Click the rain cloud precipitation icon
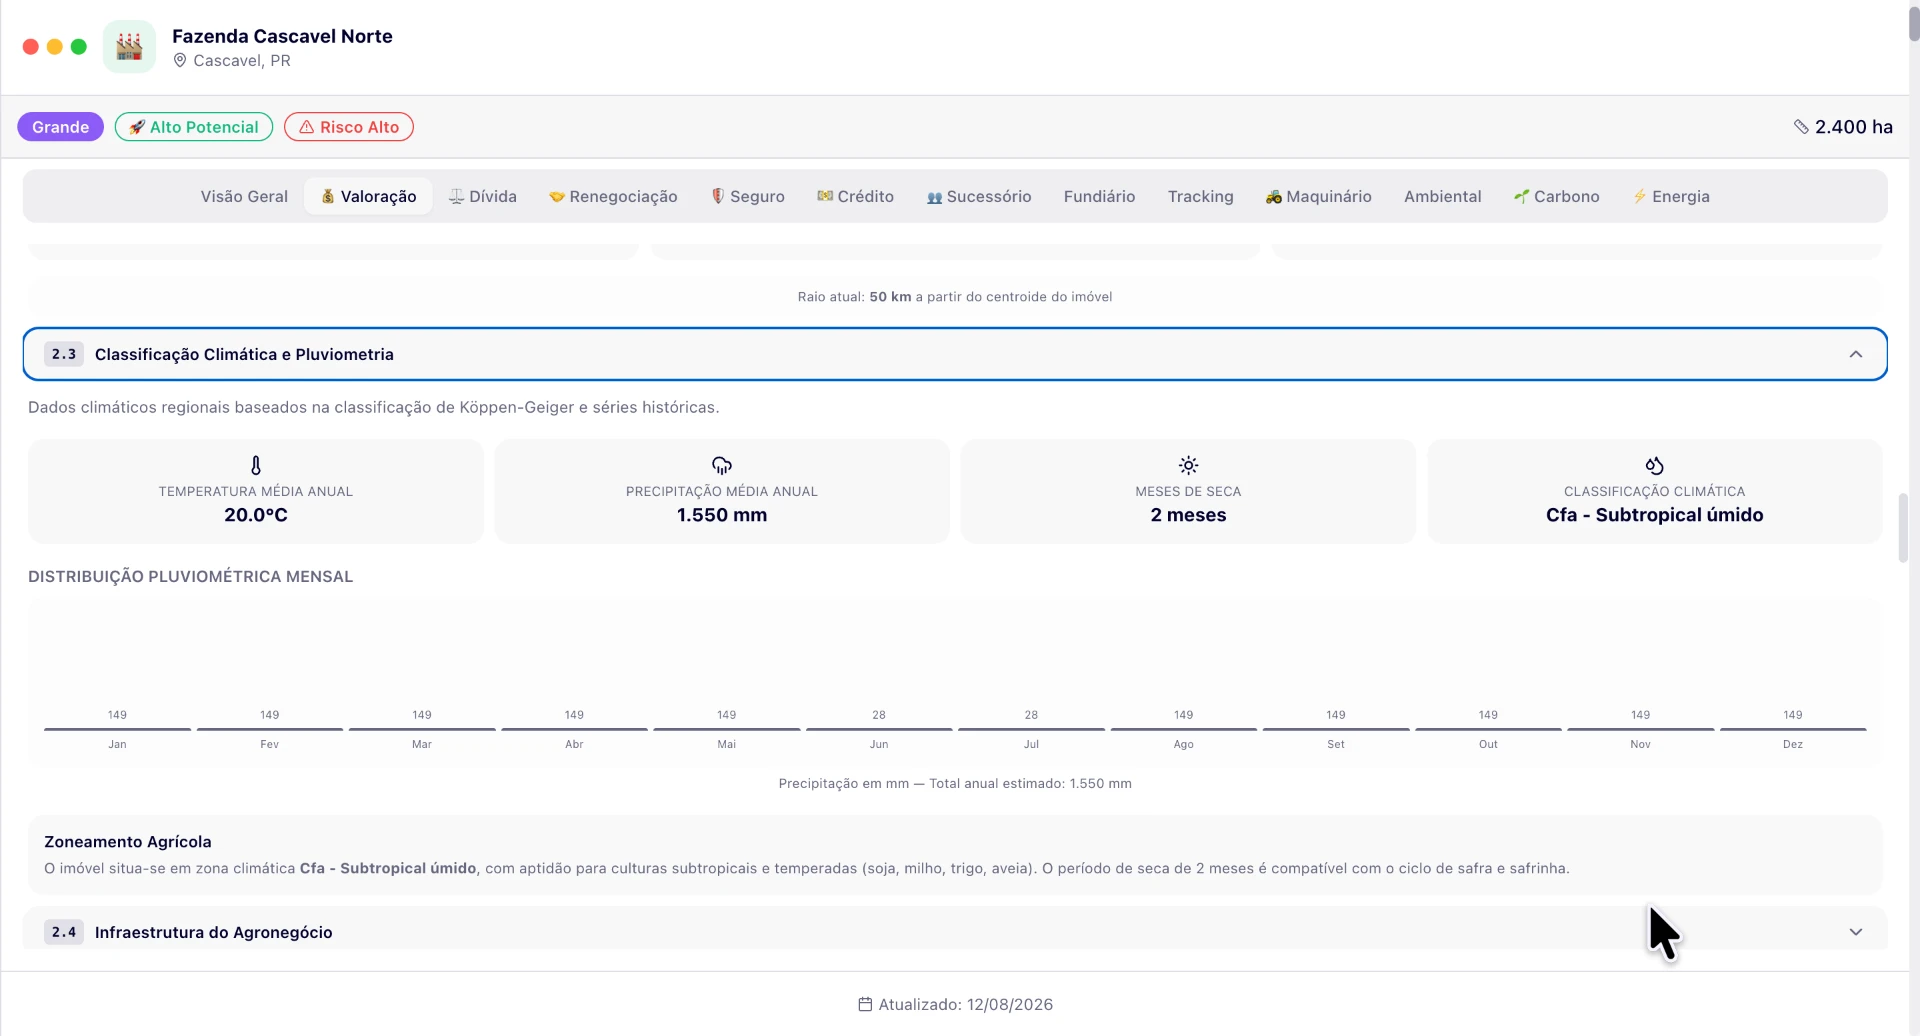 [x=722, y=465]
